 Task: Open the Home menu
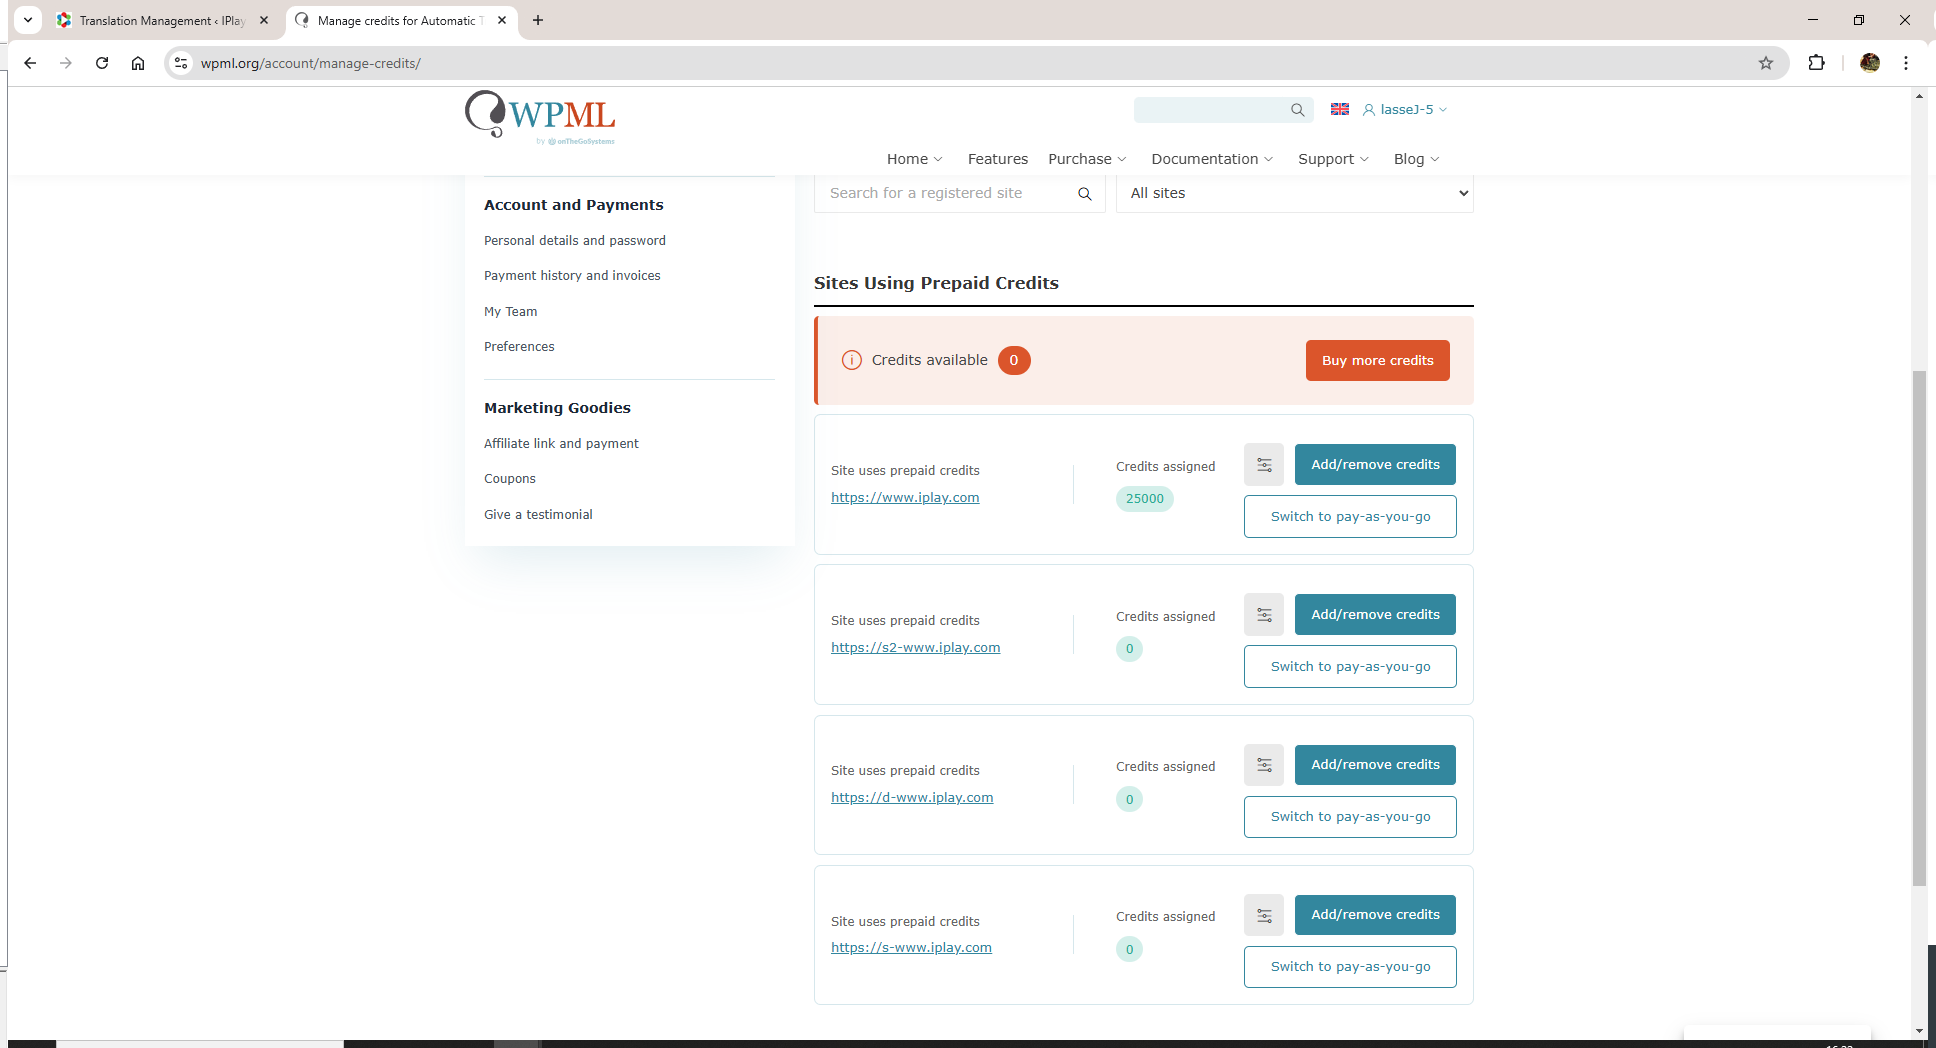pyautogui.click(x=914, y=159)
